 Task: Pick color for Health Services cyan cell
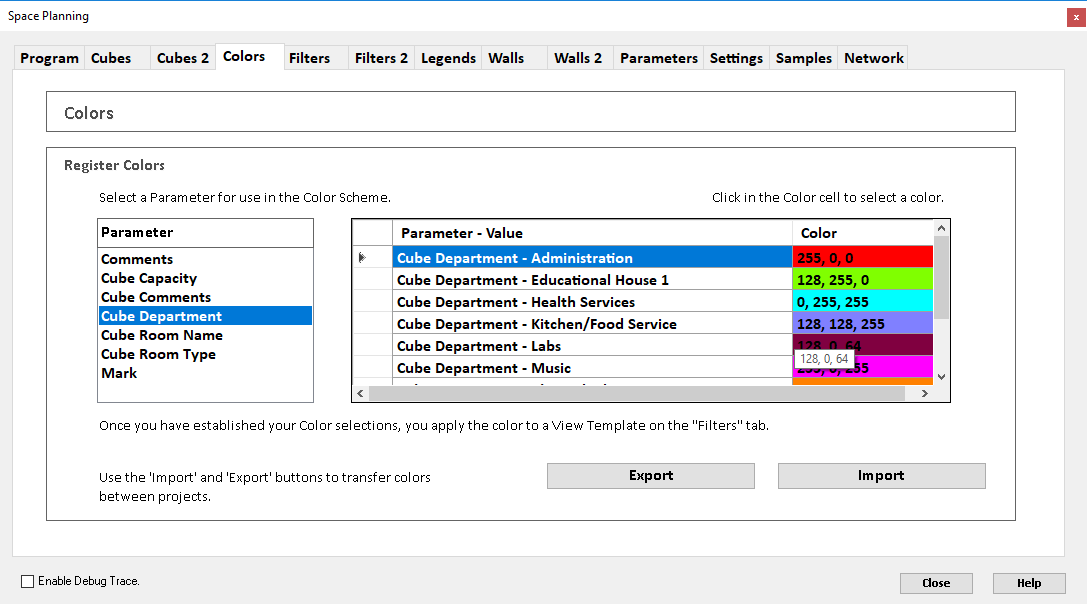point(862,302)
